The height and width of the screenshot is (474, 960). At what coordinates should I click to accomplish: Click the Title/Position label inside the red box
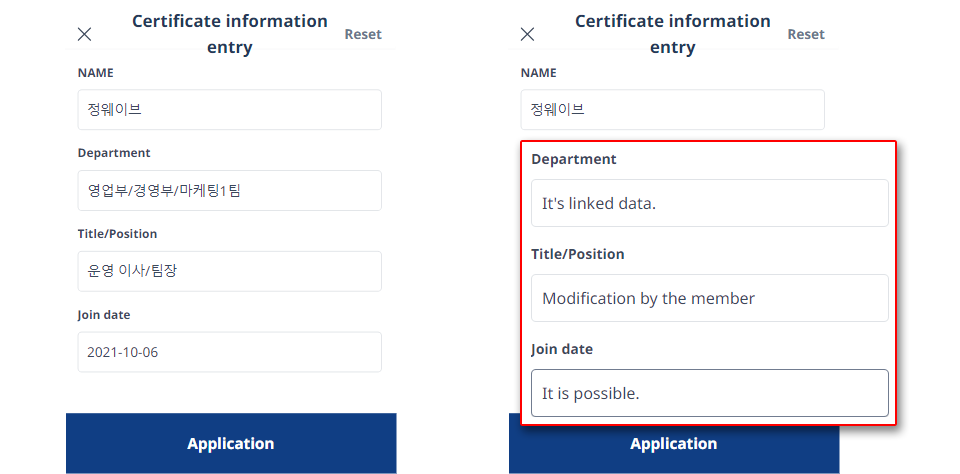(577, 254)
